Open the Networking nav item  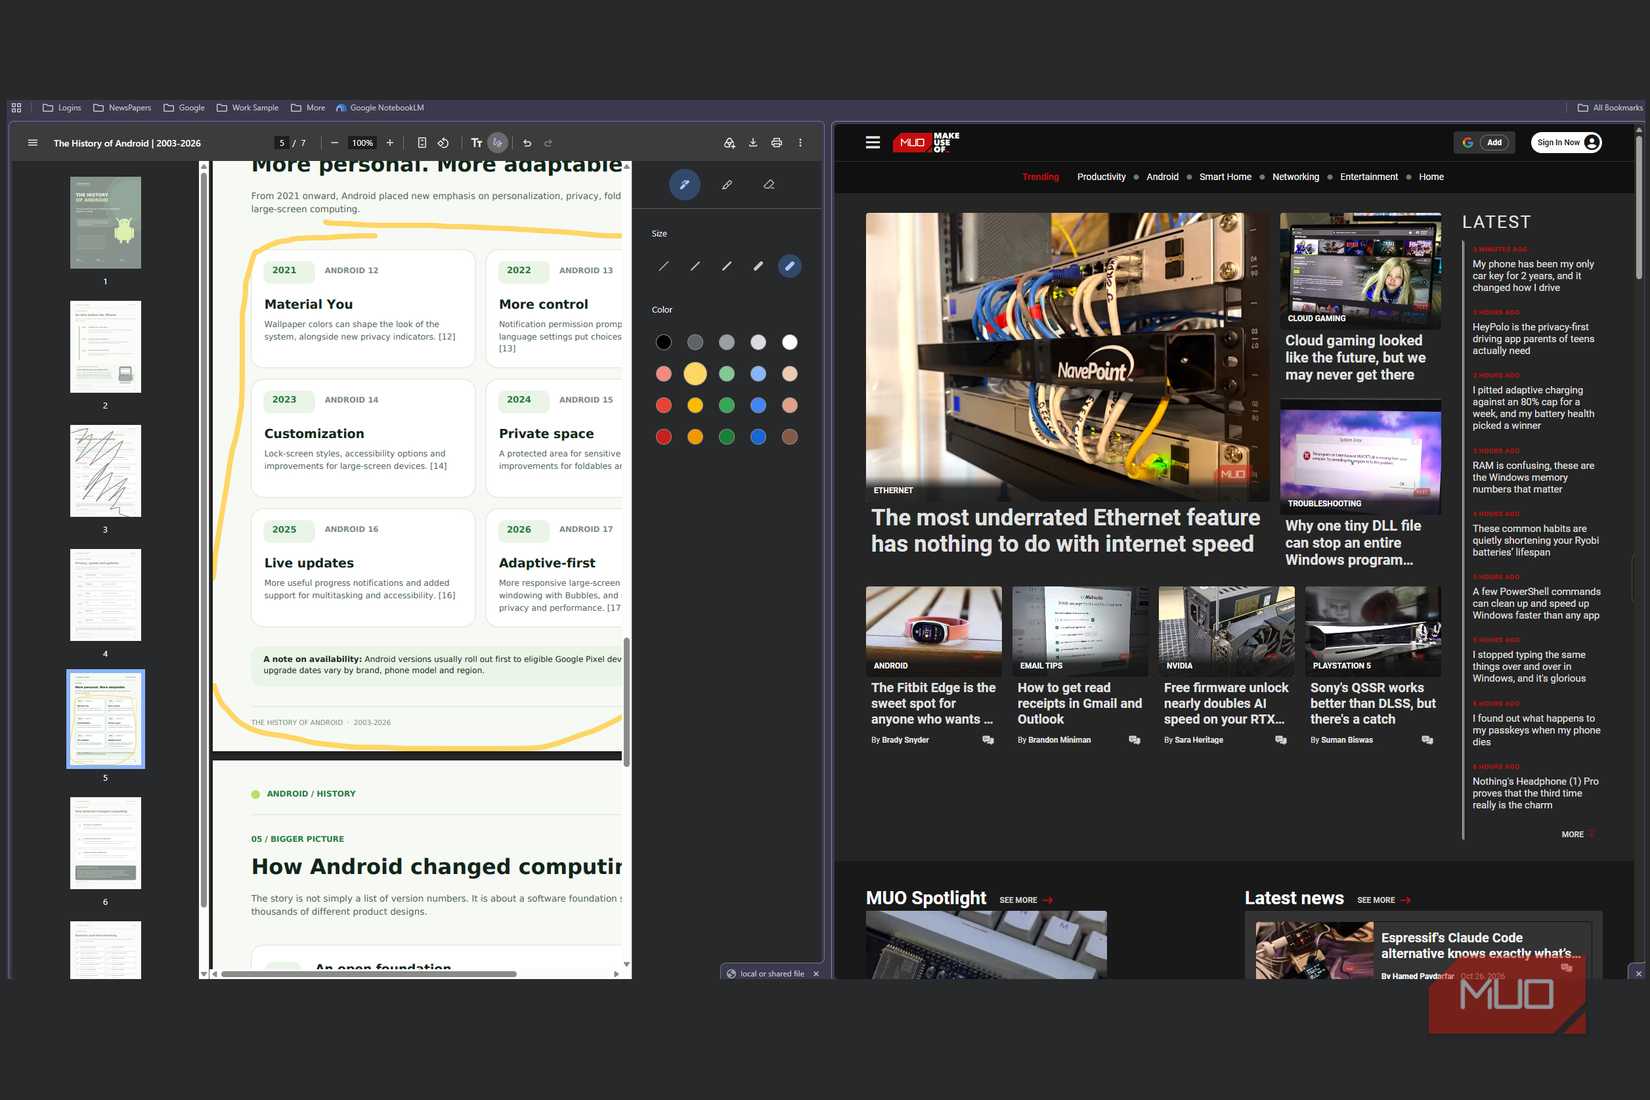1295,177
